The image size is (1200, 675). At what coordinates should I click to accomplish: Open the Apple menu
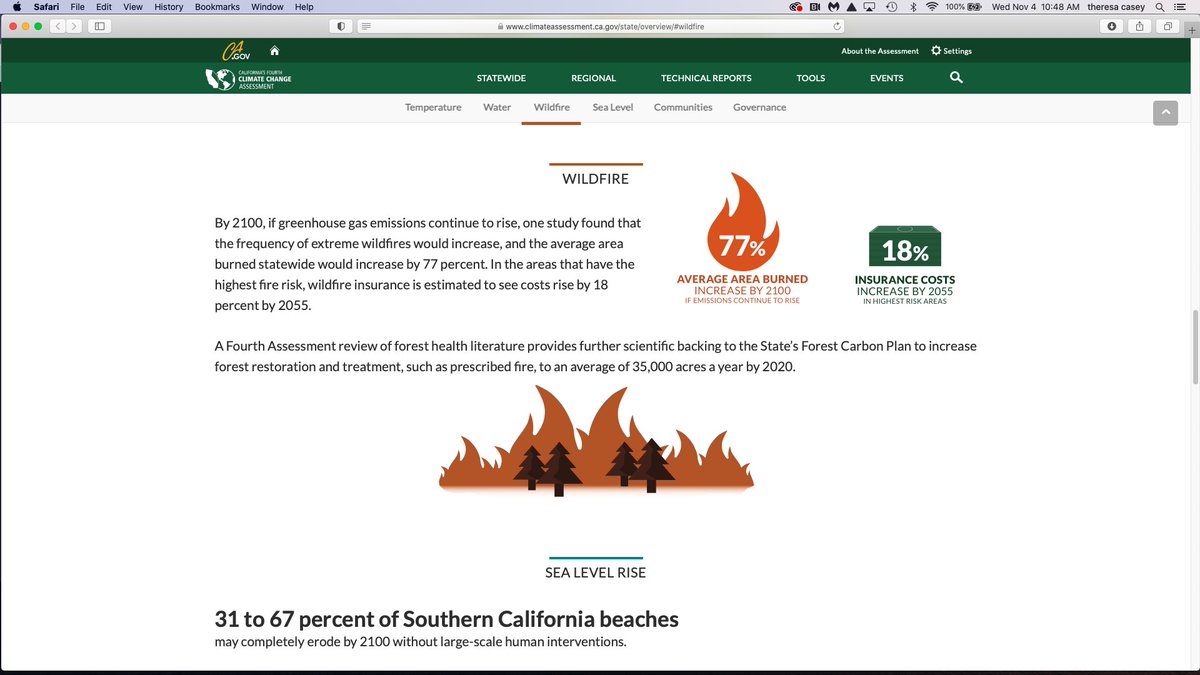pyautogui.click(x=16, y=7)
